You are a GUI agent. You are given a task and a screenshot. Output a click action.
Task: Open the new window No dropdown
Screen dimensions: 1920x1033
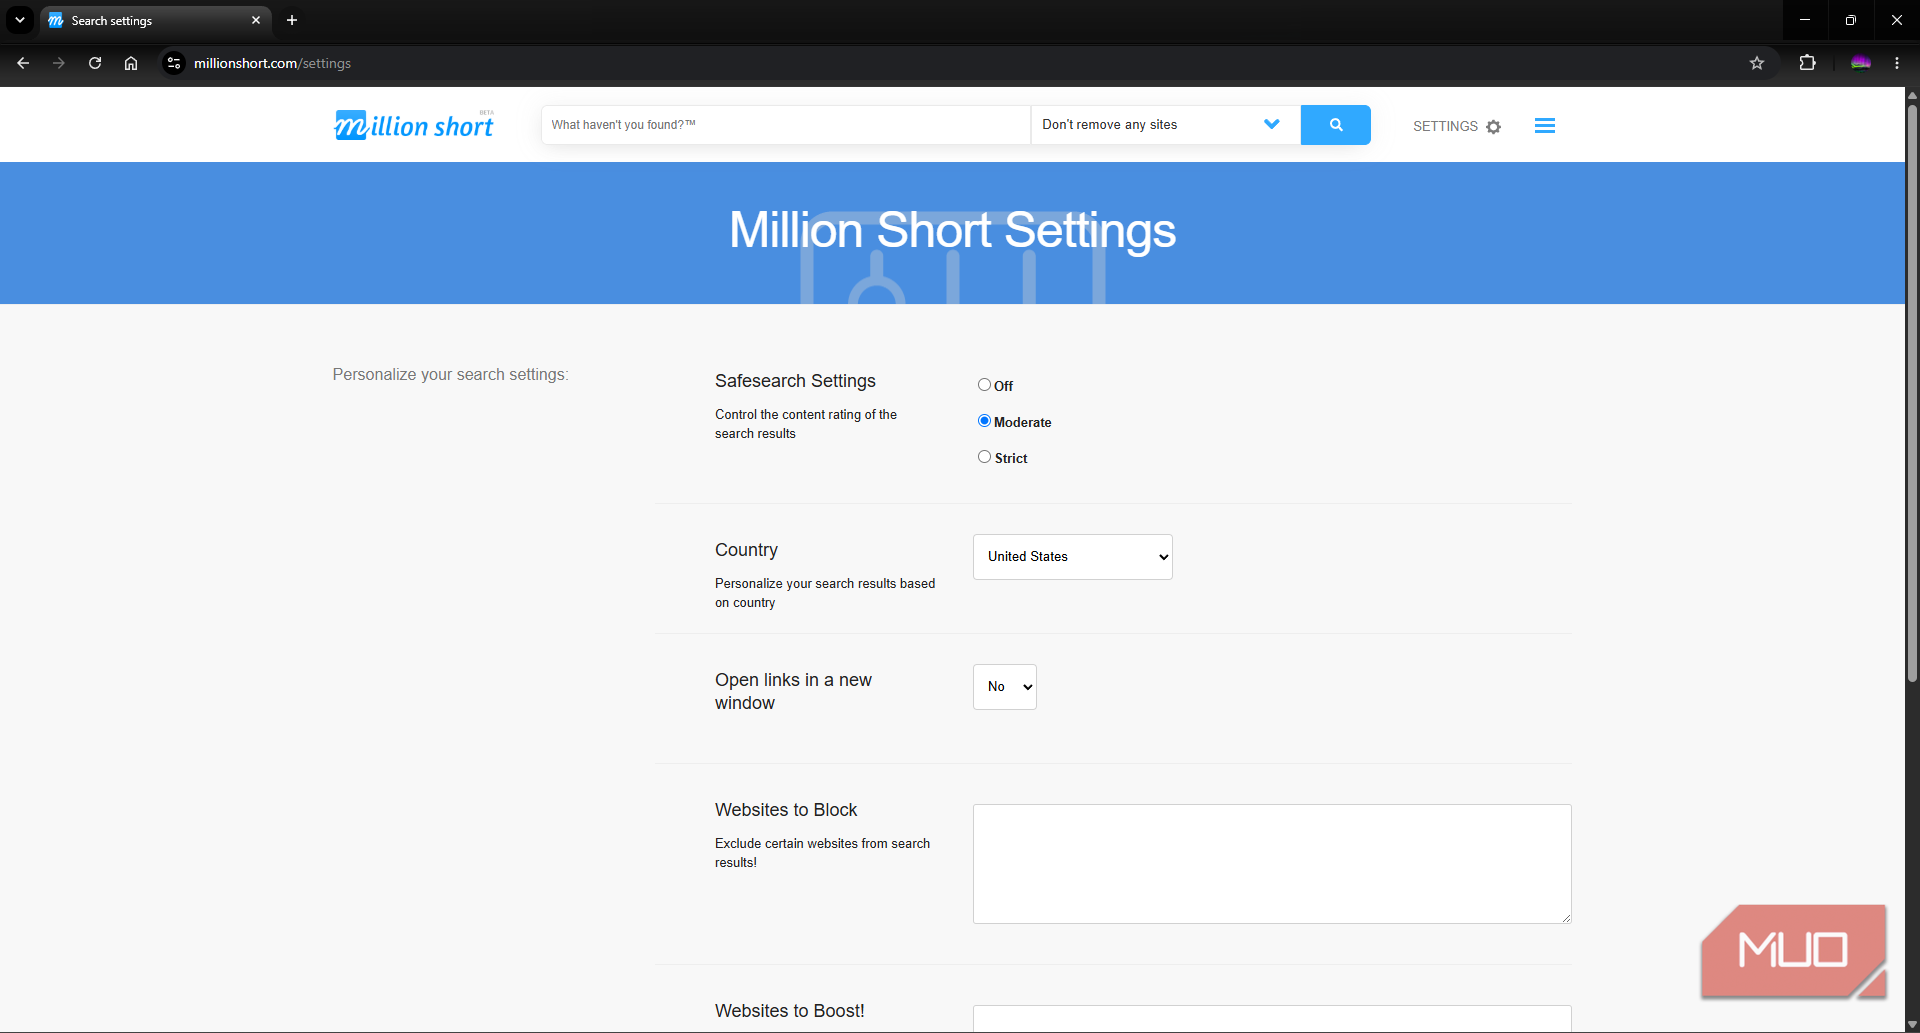[x=1004, y=687]
